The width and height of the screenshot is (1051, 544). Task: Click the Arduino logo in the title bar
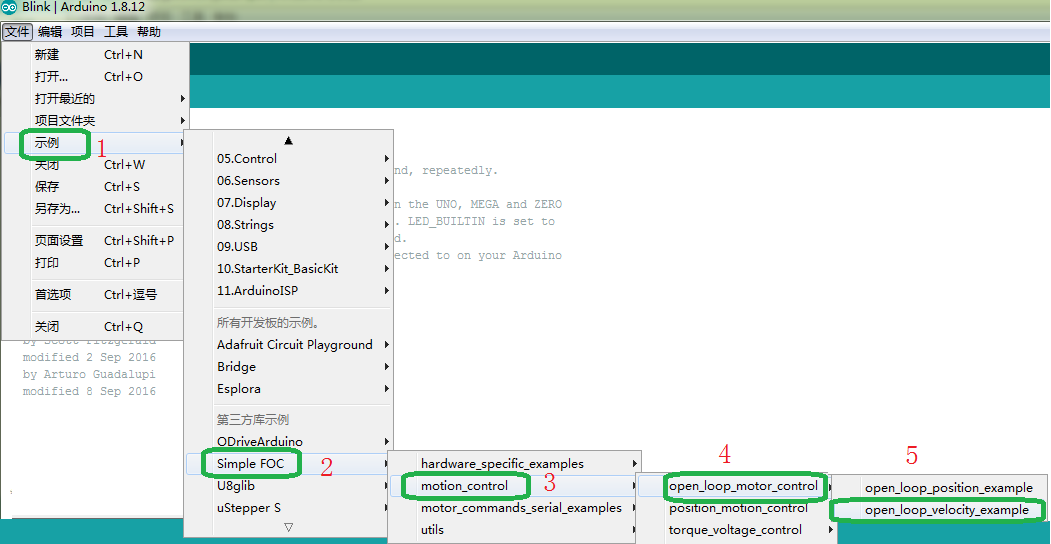click(x=10, y=9)
